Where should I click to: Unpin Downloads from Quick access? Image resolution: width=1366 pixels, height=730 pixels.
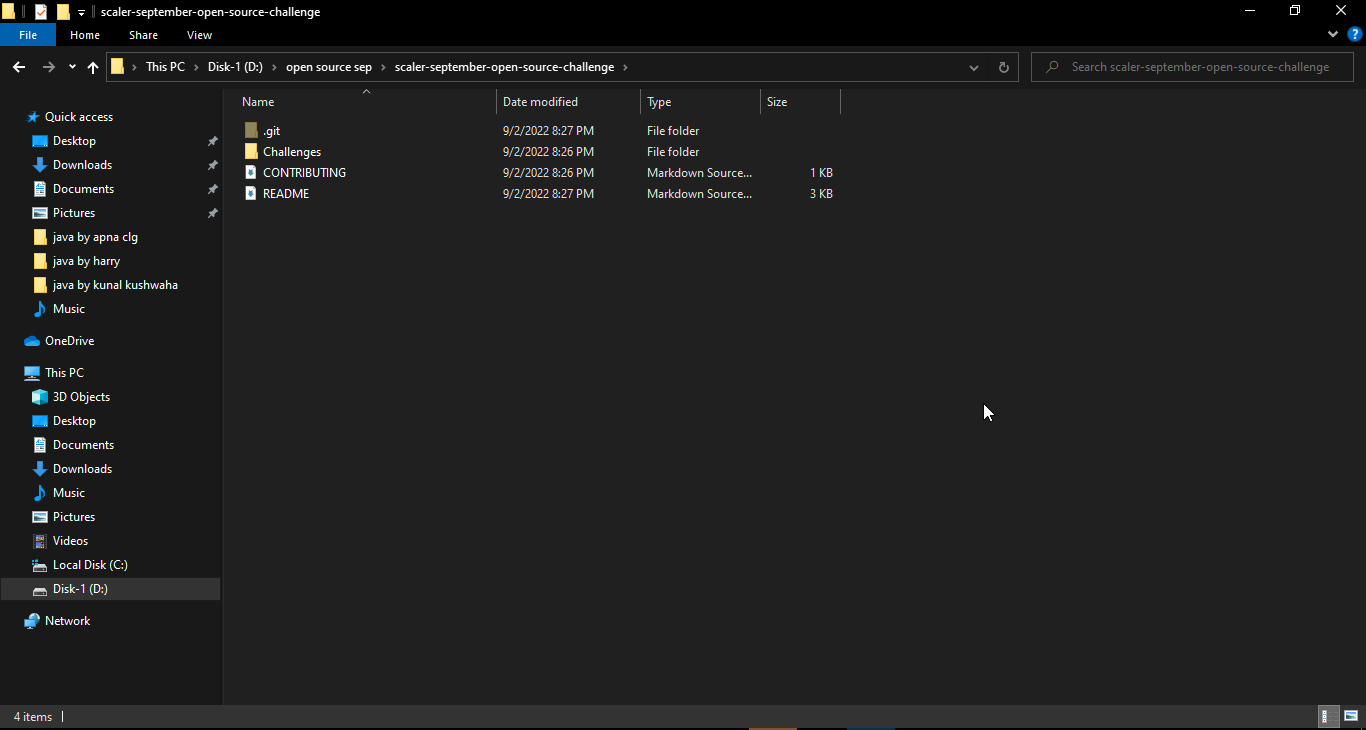(212, 164)
